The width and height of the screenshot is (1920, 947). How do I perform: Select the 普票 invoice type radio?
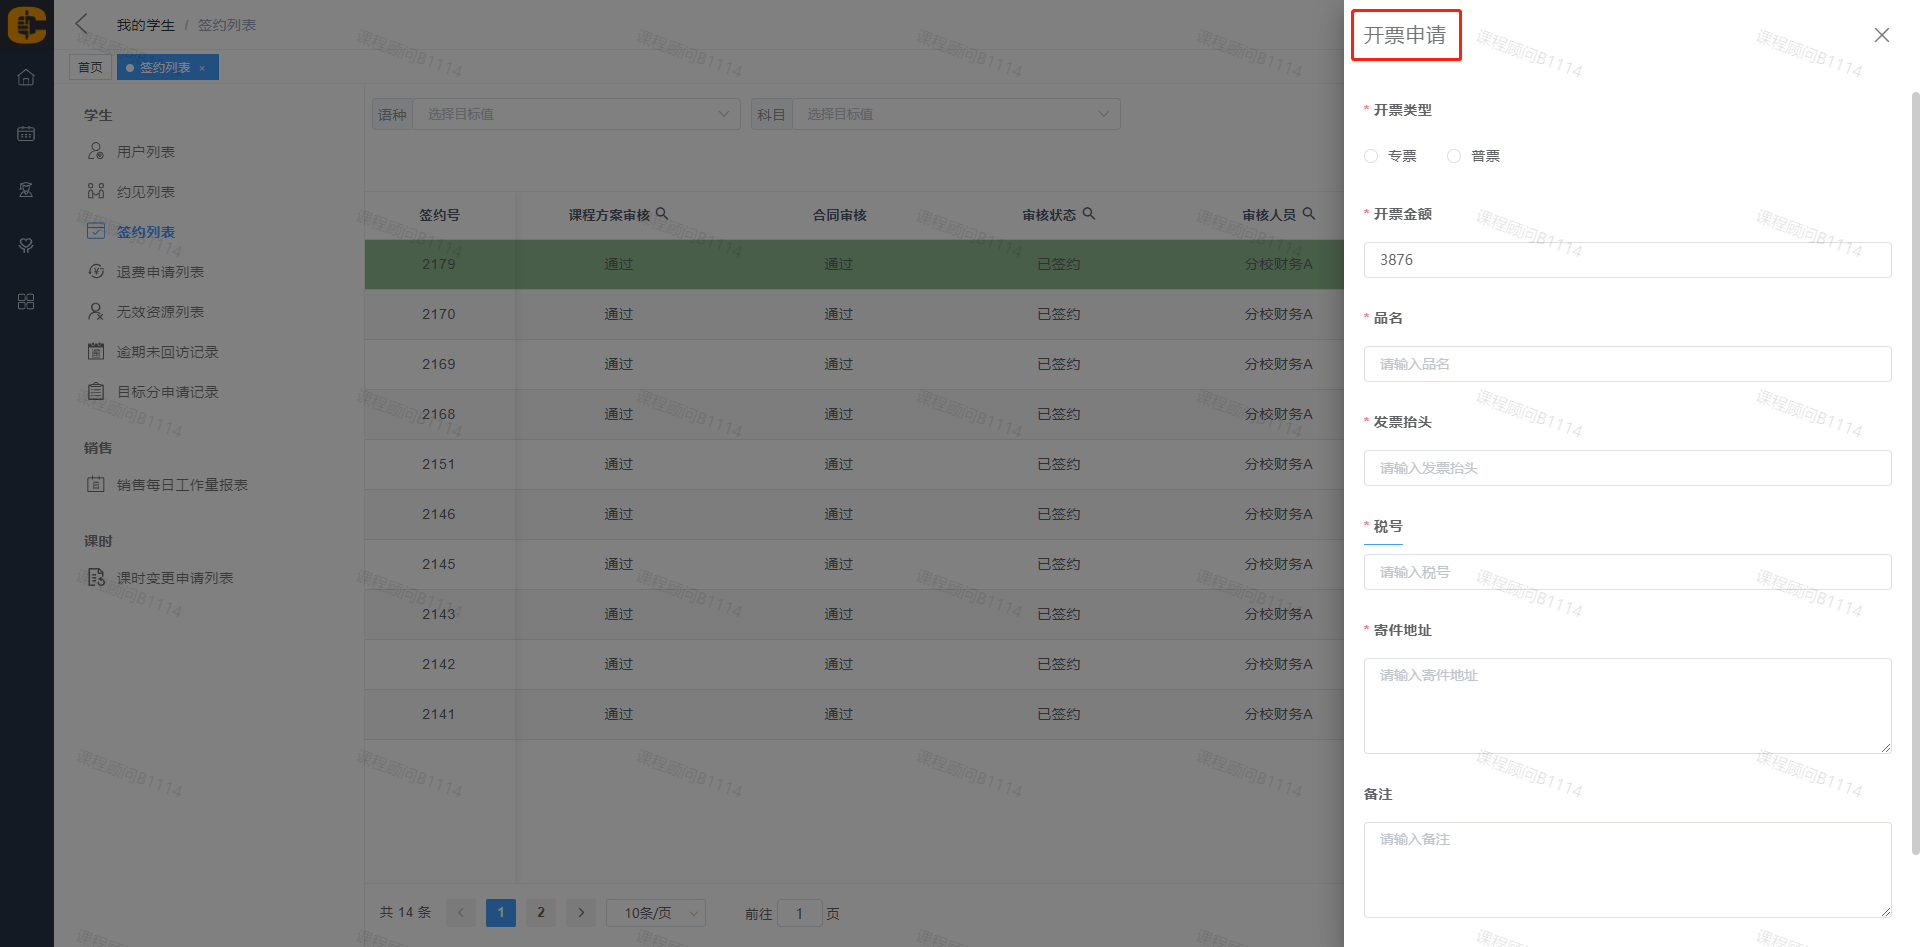(1454, 156)
